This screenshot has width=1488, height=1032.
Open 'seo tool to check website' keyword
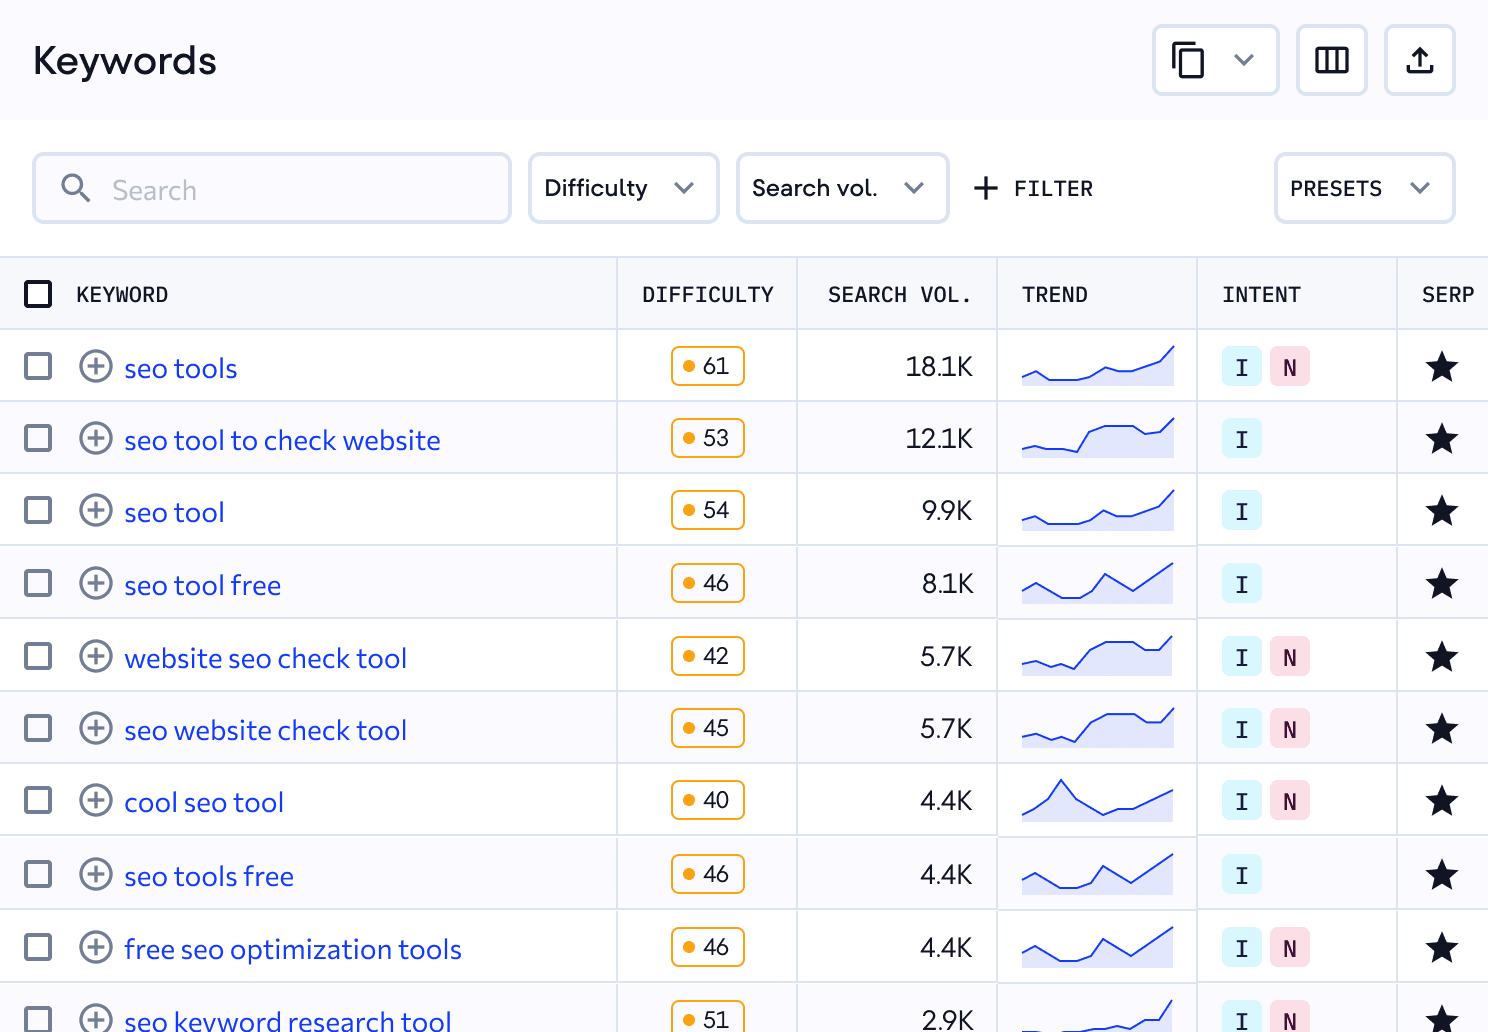pyautogui.click(x=282, y=440)
